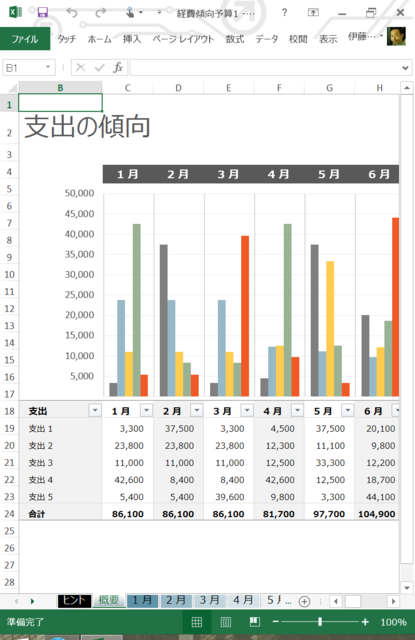
Task: Click the Excel application icon
Action: 16,12
